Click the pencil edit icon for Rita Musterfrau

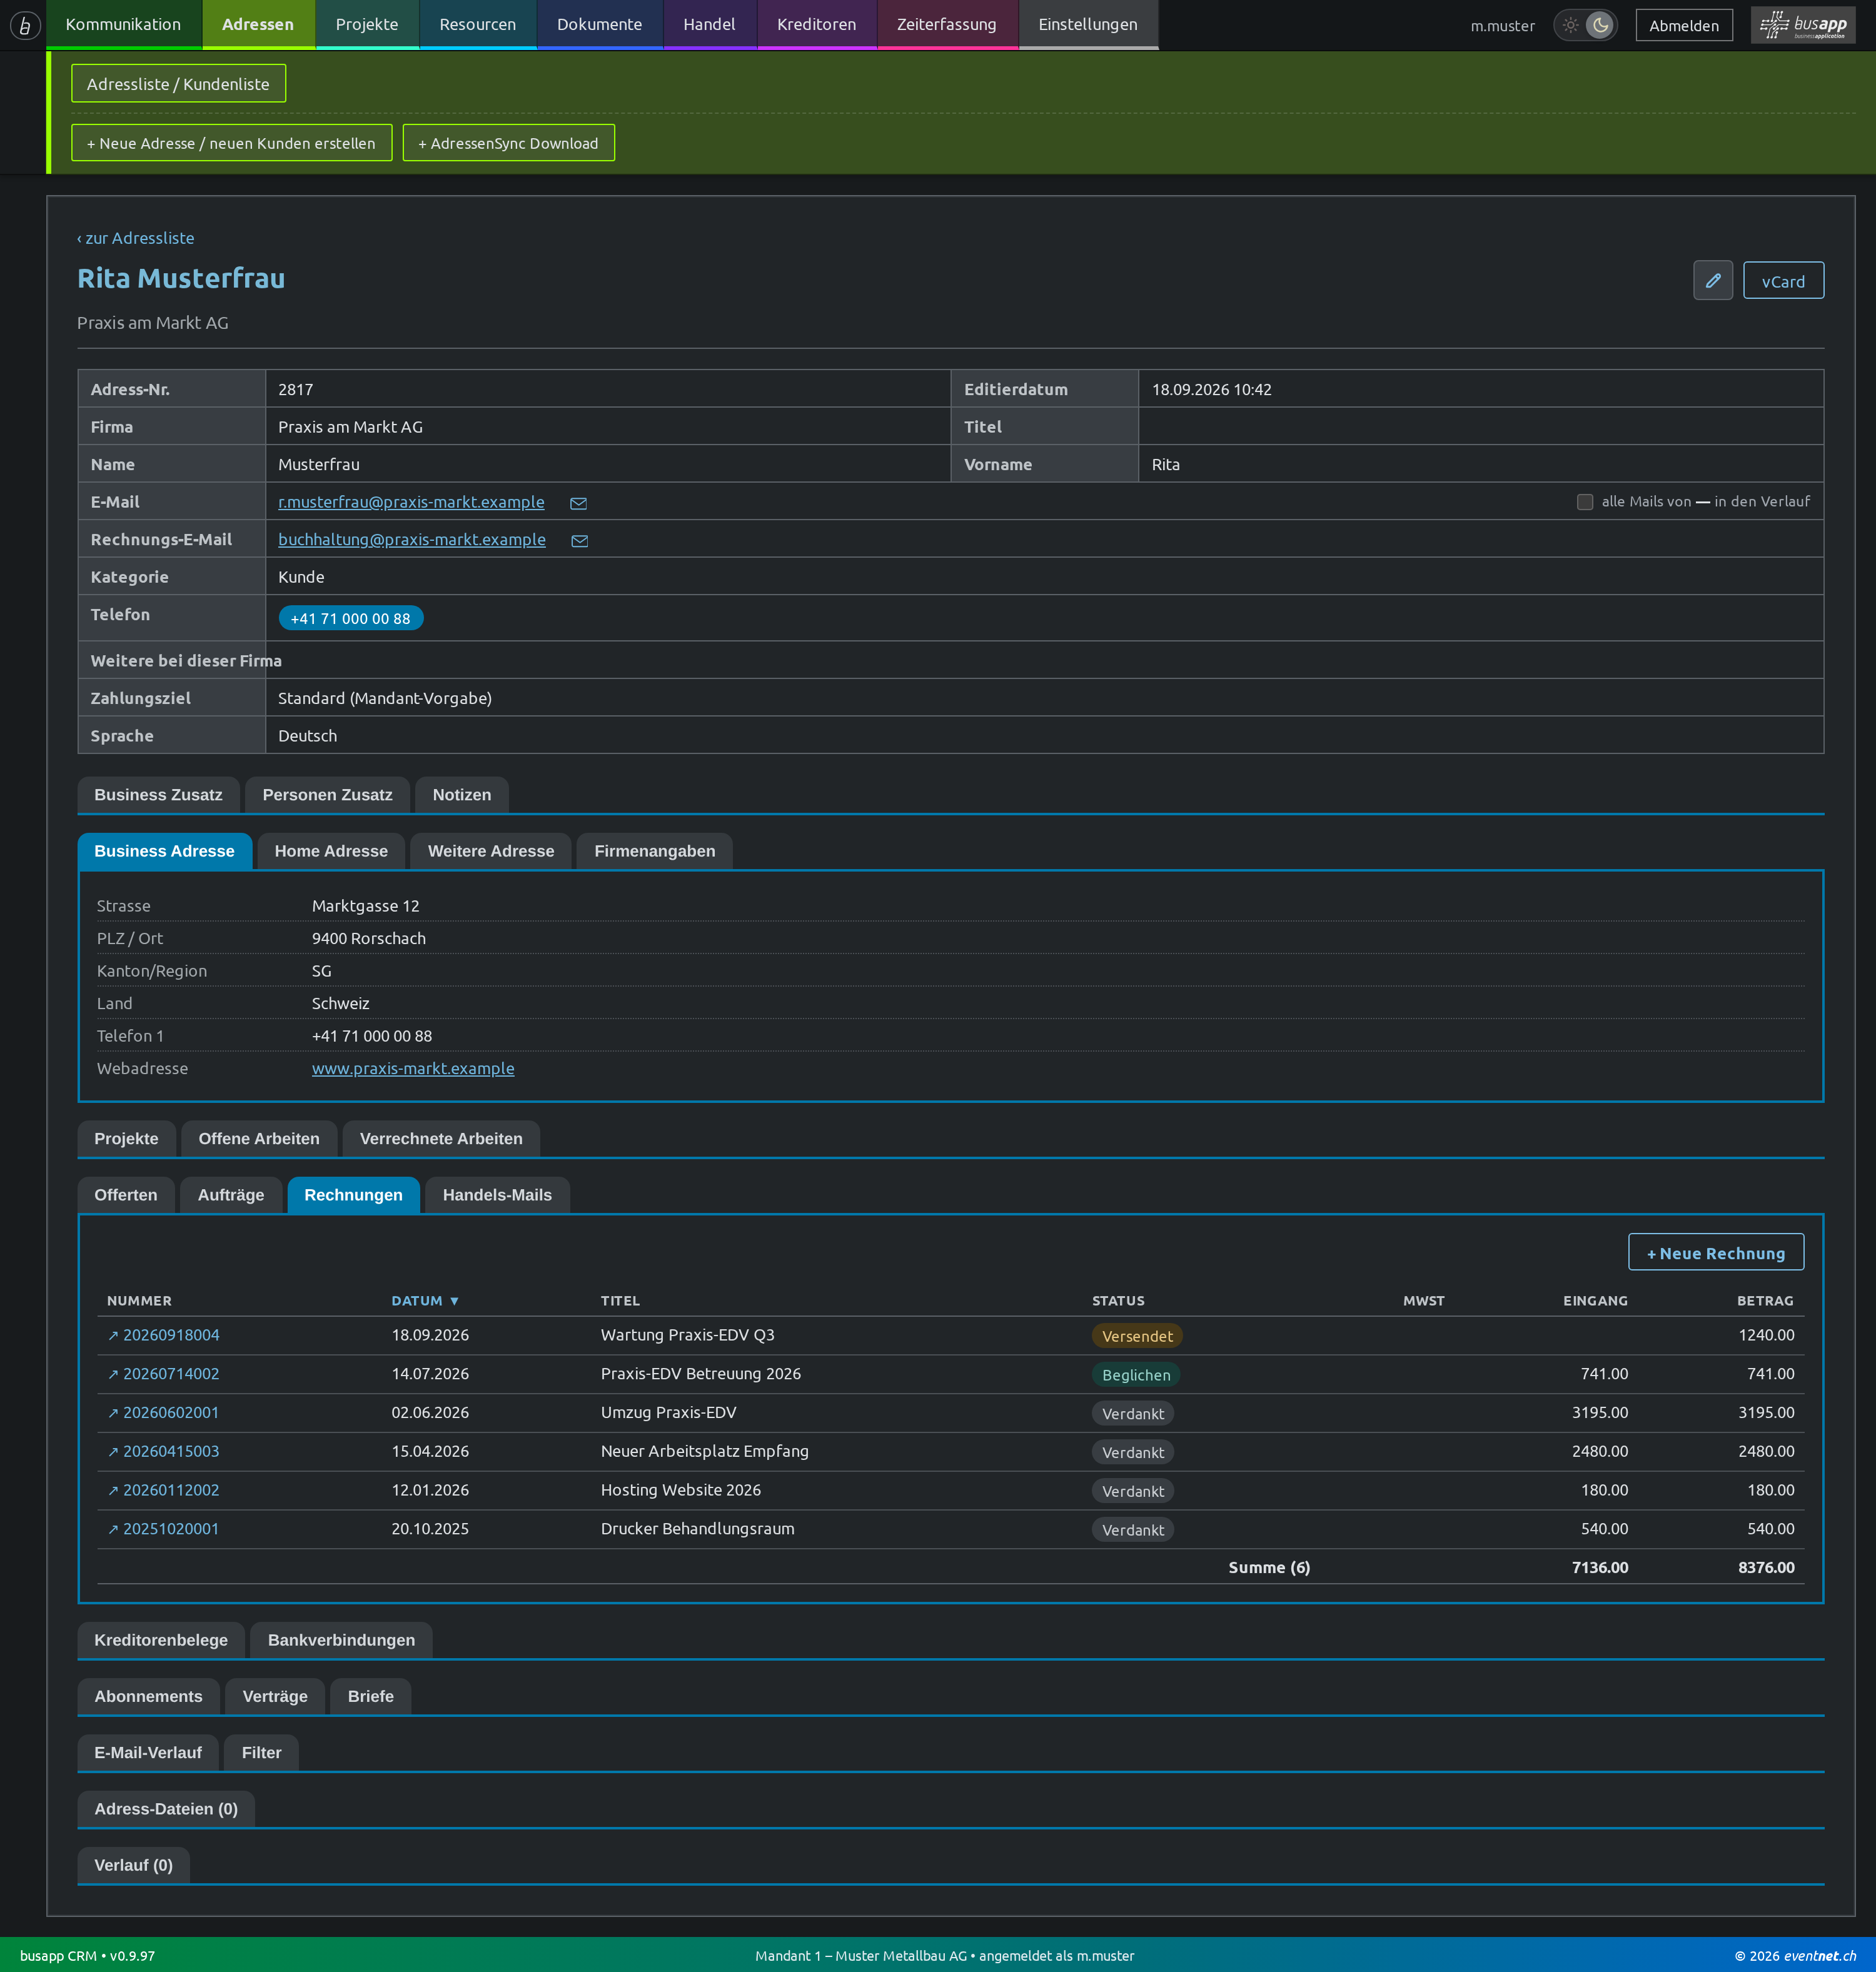(1712, 281)
